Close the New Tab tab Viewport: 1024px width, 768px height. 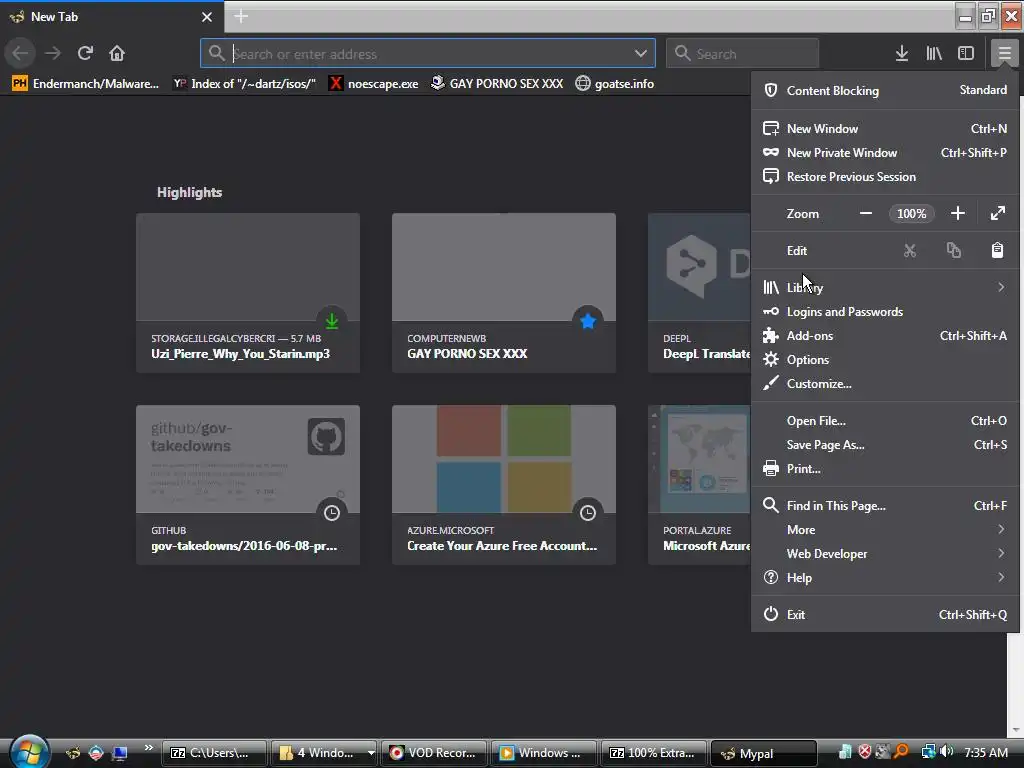click(207, 17)
